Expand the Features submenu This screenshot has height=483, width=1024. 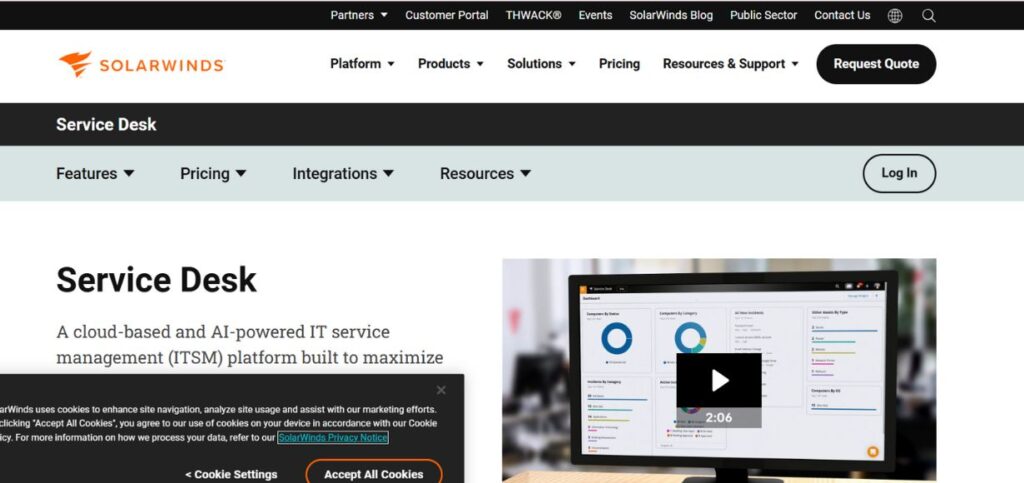point(95,174)
